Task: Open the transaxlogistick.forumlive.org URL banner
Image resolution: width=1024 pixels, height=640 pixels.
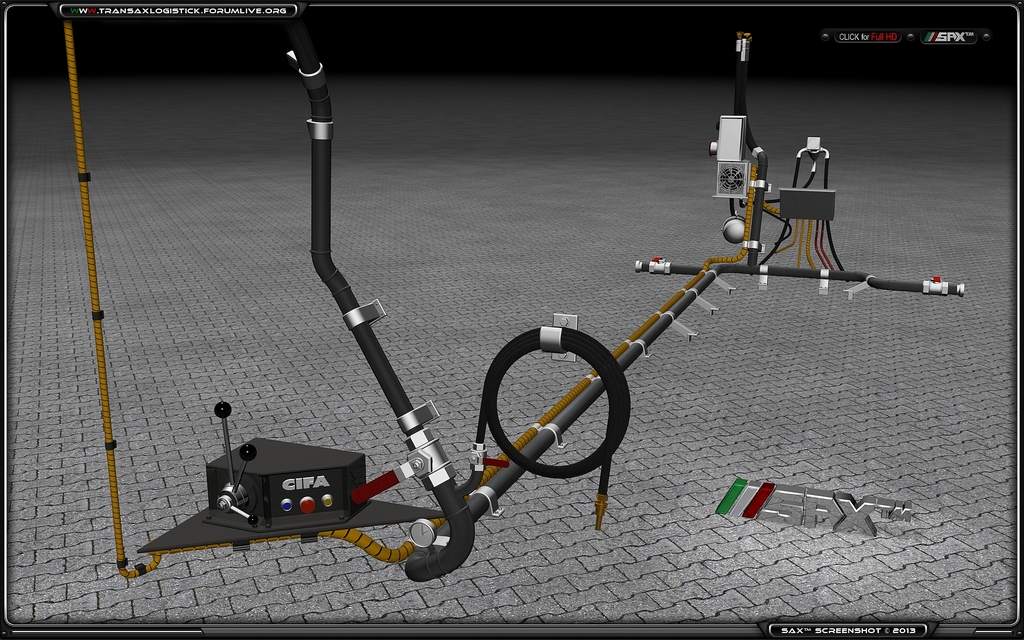Action: coord(178,10)
